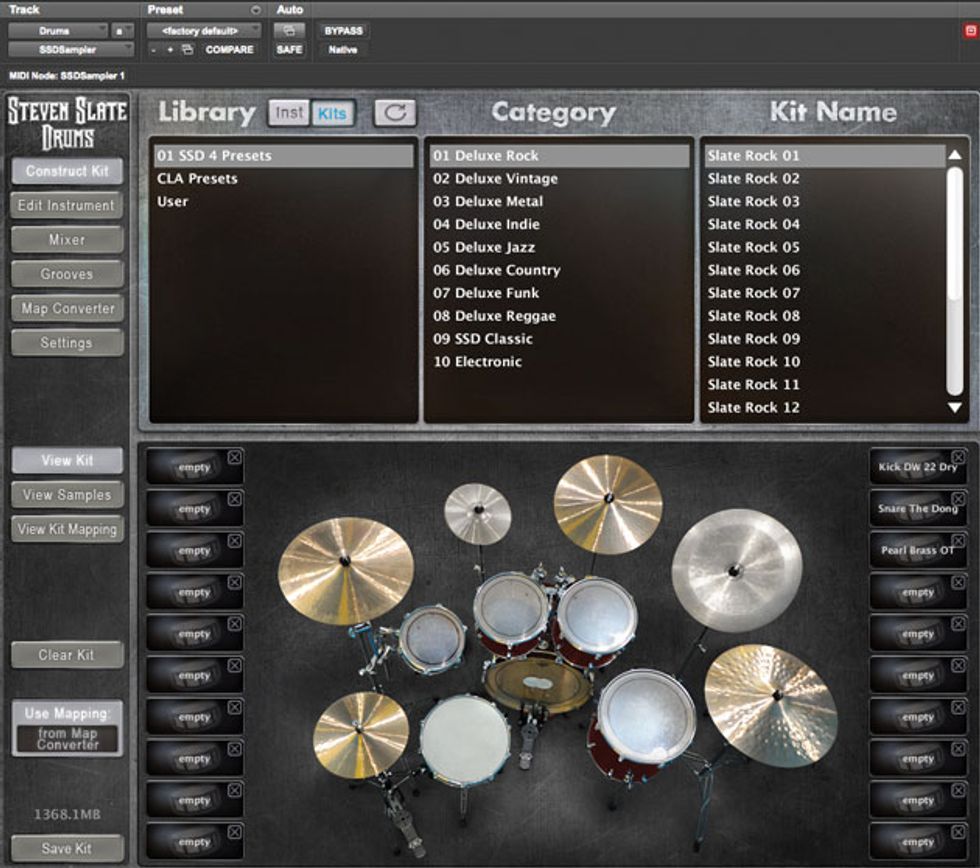Image resolution: width=980 pixels, height=868 pixels.
Task: Select the User library
Action: click(x=284, y=202)
